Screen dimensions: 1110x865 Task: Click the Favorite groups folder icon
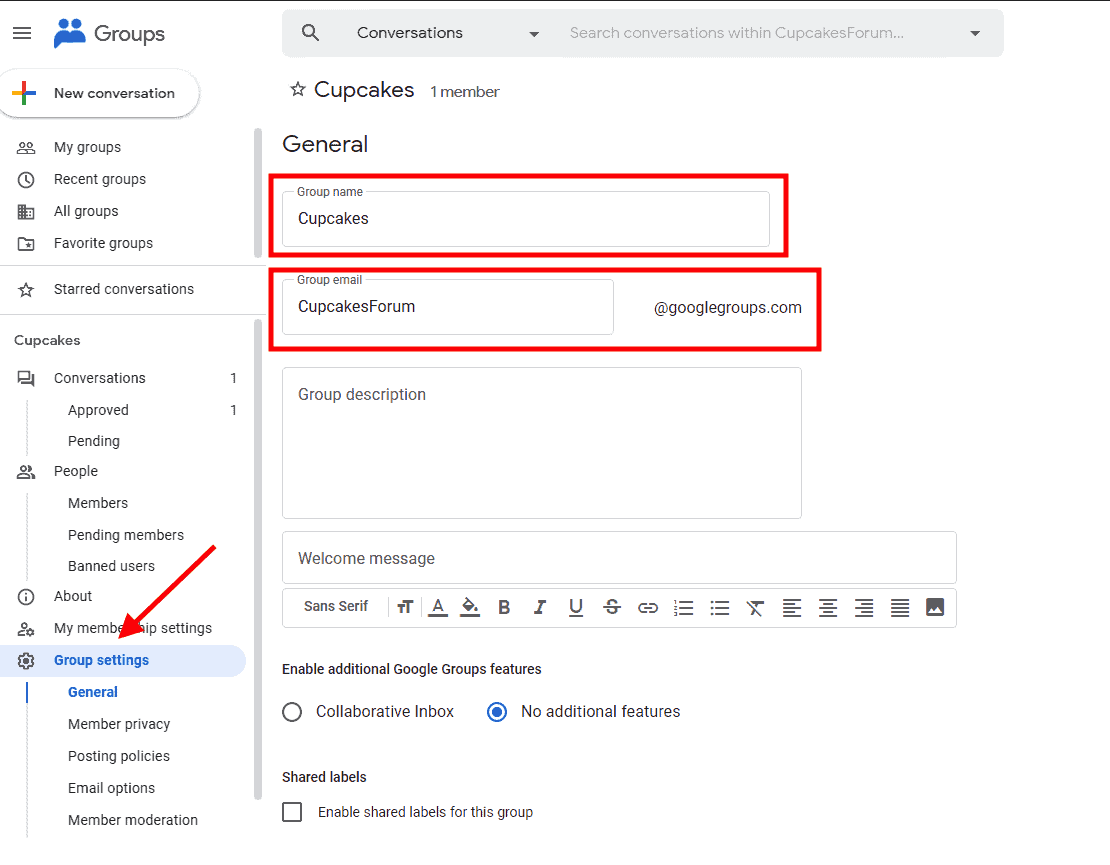point(26,244)
